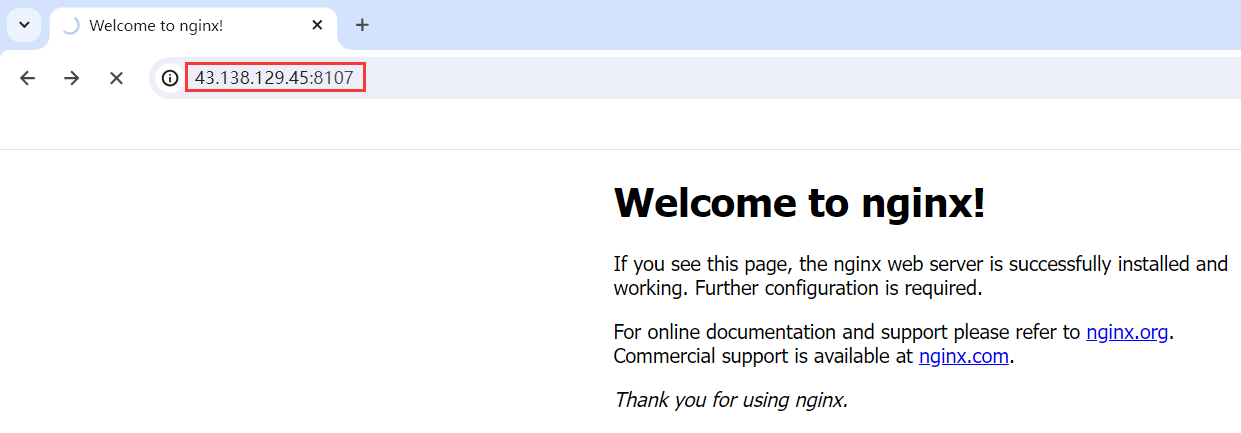1241x433 pixels.
Task: Open a new tab with plus button
Action: click(x=362, y=25)
